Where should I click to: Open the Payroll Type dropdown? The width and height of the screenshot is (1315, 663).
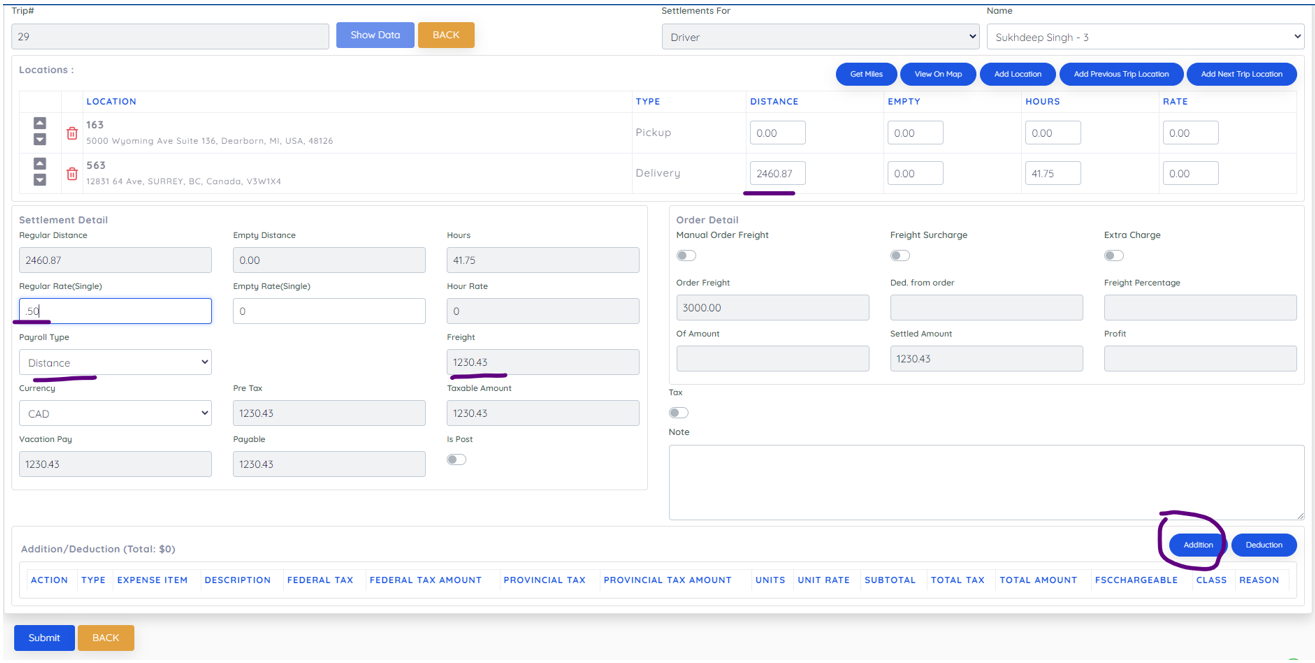(115, 362)
